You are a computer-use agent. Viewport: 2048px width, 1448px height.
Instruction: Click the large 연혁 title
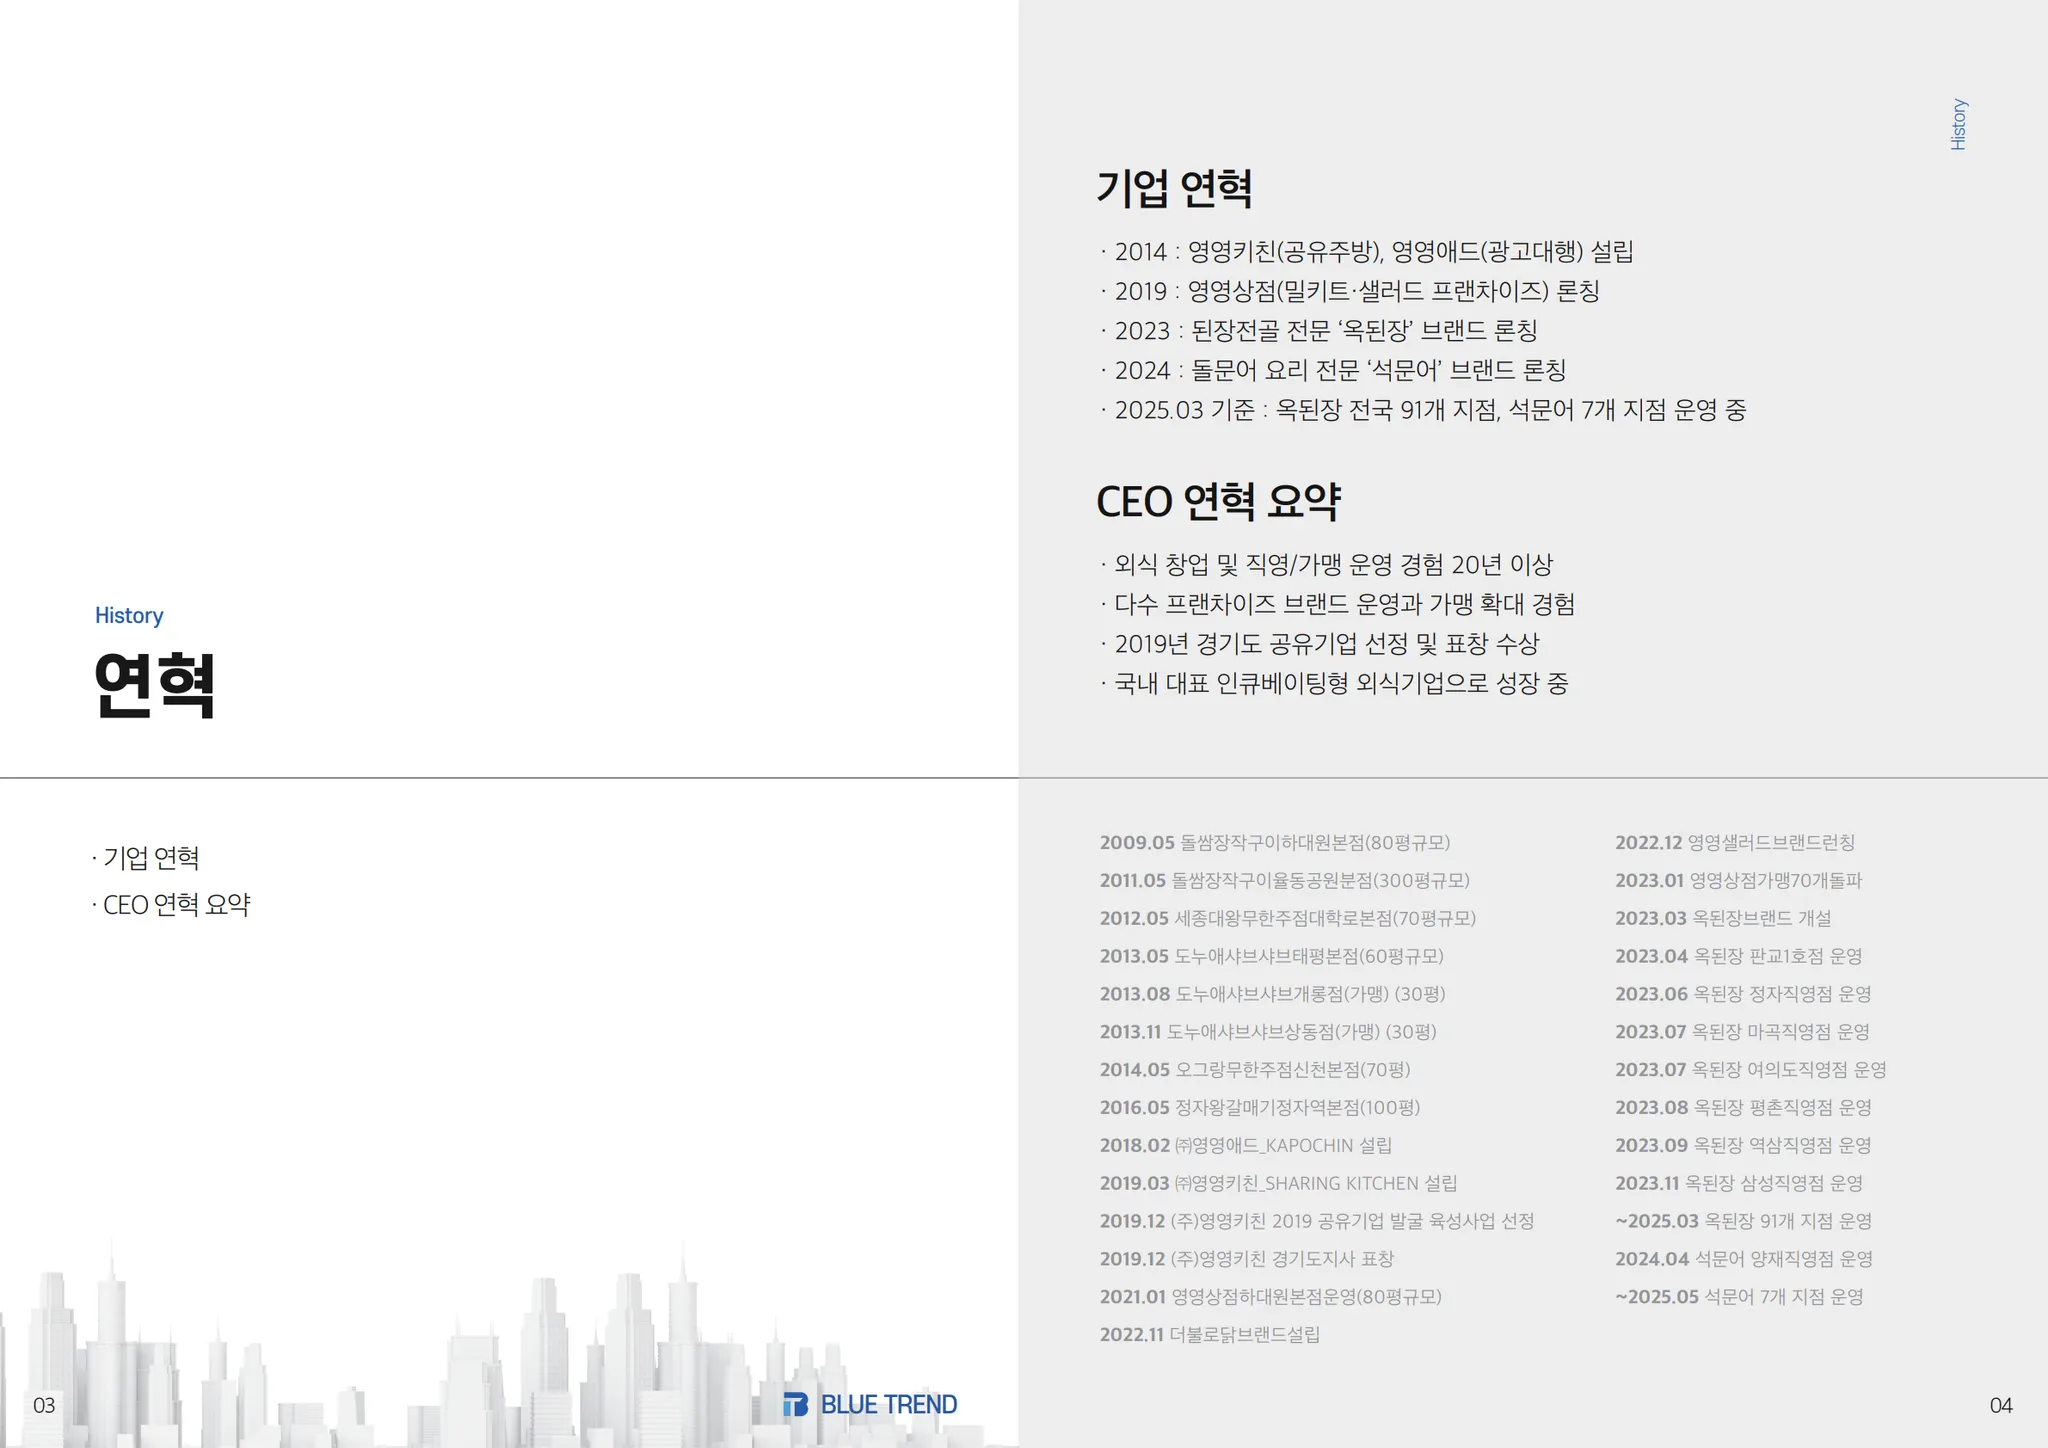tap(154, 685)
